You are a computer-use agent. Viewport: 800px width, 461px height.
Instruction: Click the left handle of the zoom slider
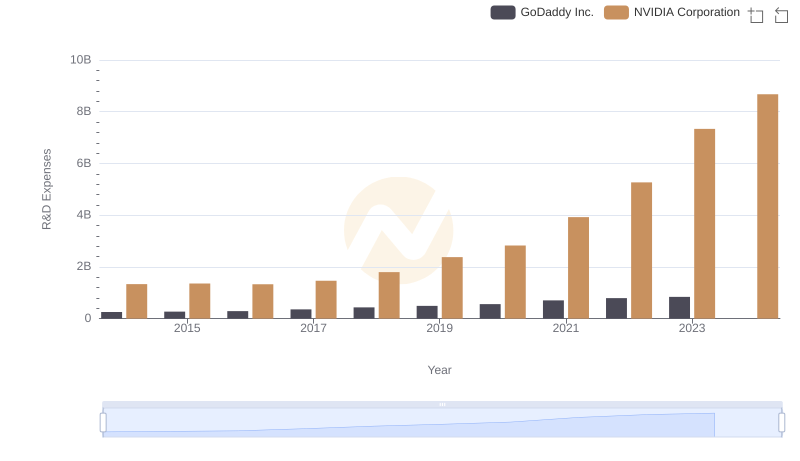(x=103, y=423)
